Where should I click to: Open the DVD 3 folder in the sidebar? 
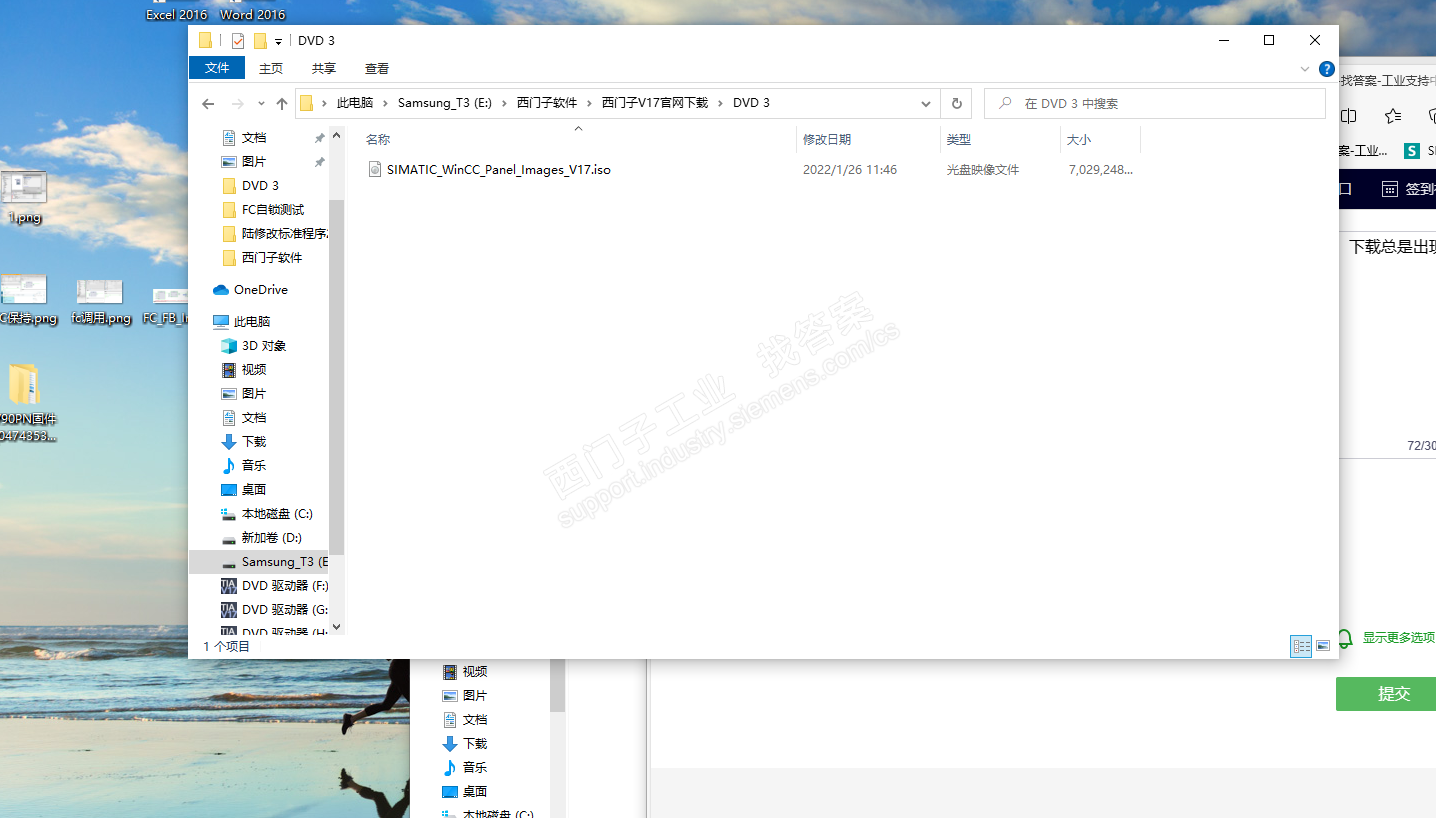(260, 186)
